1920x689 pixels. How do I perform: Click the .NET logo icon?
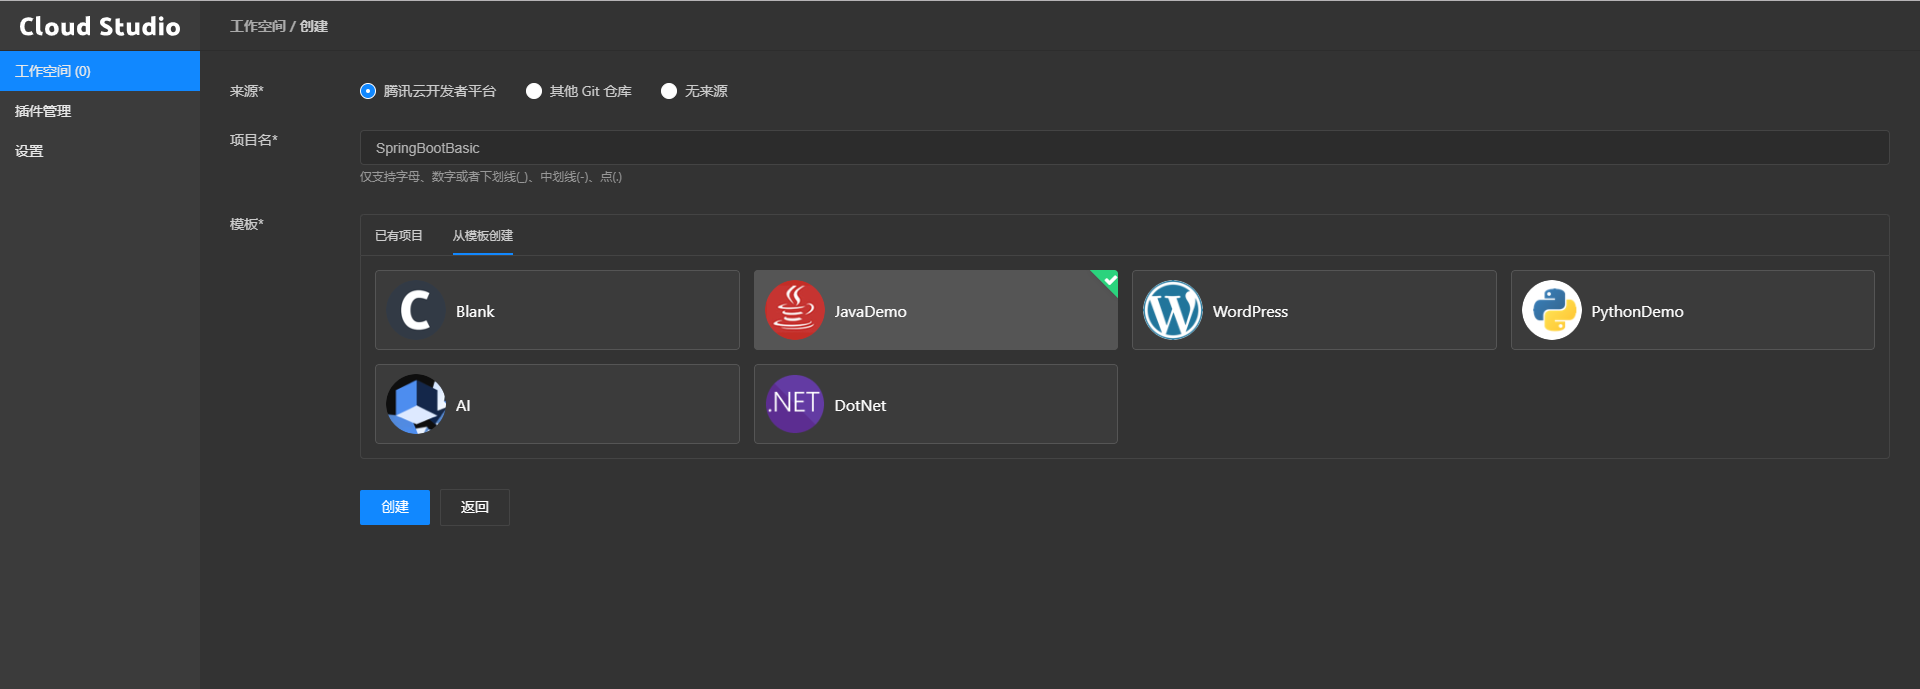click(795, 404)
